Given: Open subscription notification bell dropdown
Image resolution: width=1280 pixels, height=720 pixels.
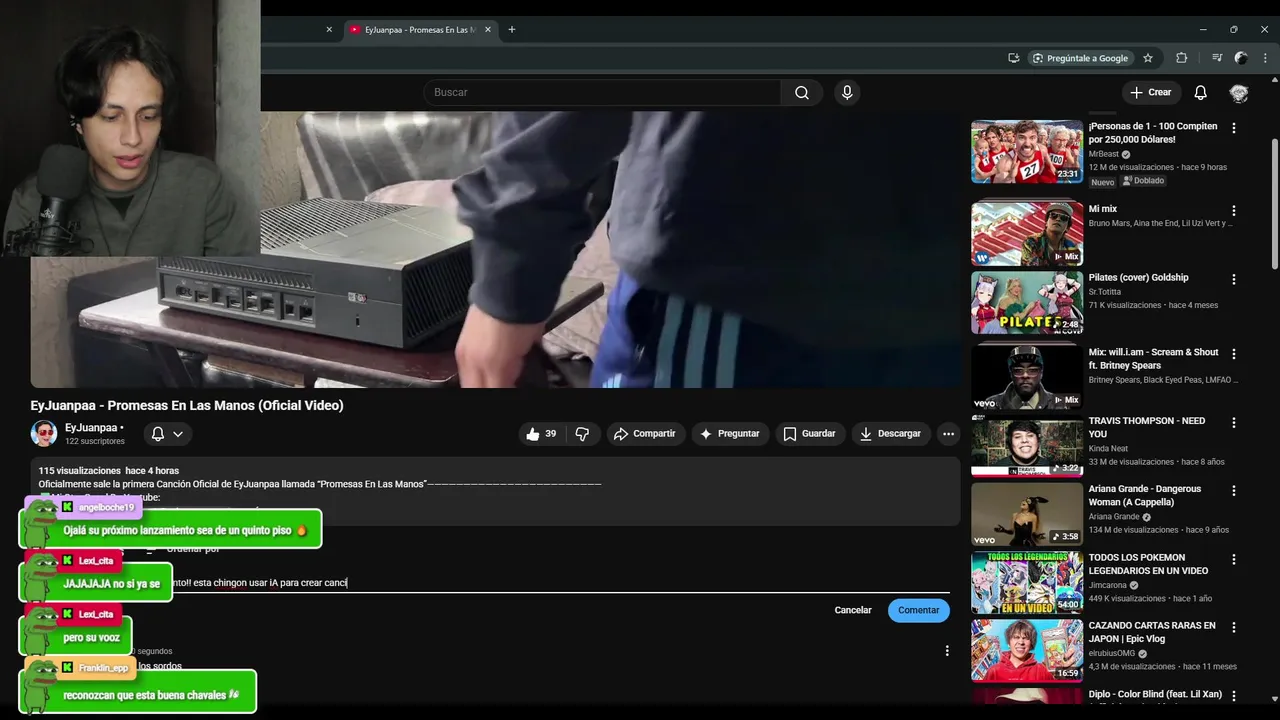Looking at the screenshot, I should (167, 434).
